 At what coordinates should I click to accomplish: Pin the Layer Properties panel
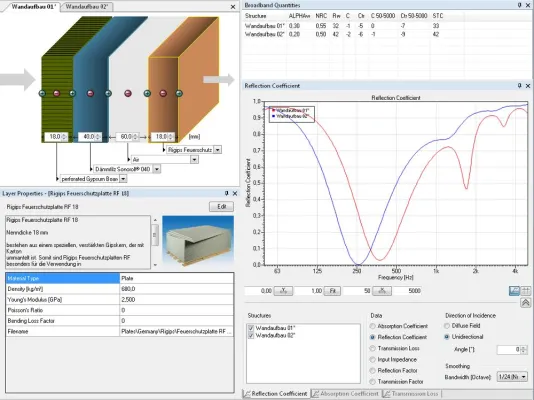point(226,193)
